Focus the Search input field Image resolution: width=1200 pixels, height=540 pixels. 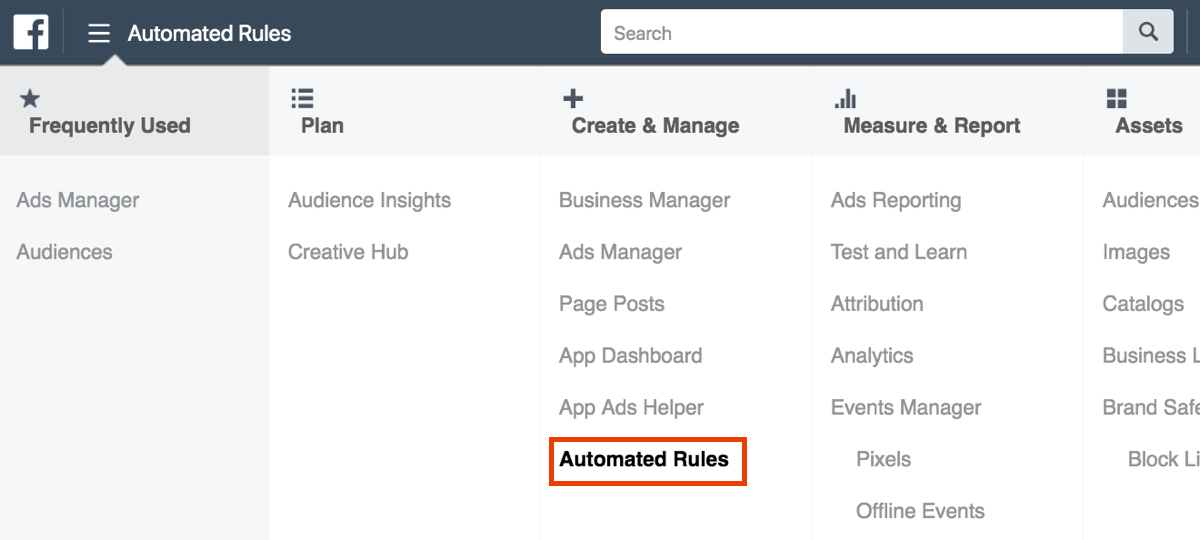(862, 33)
